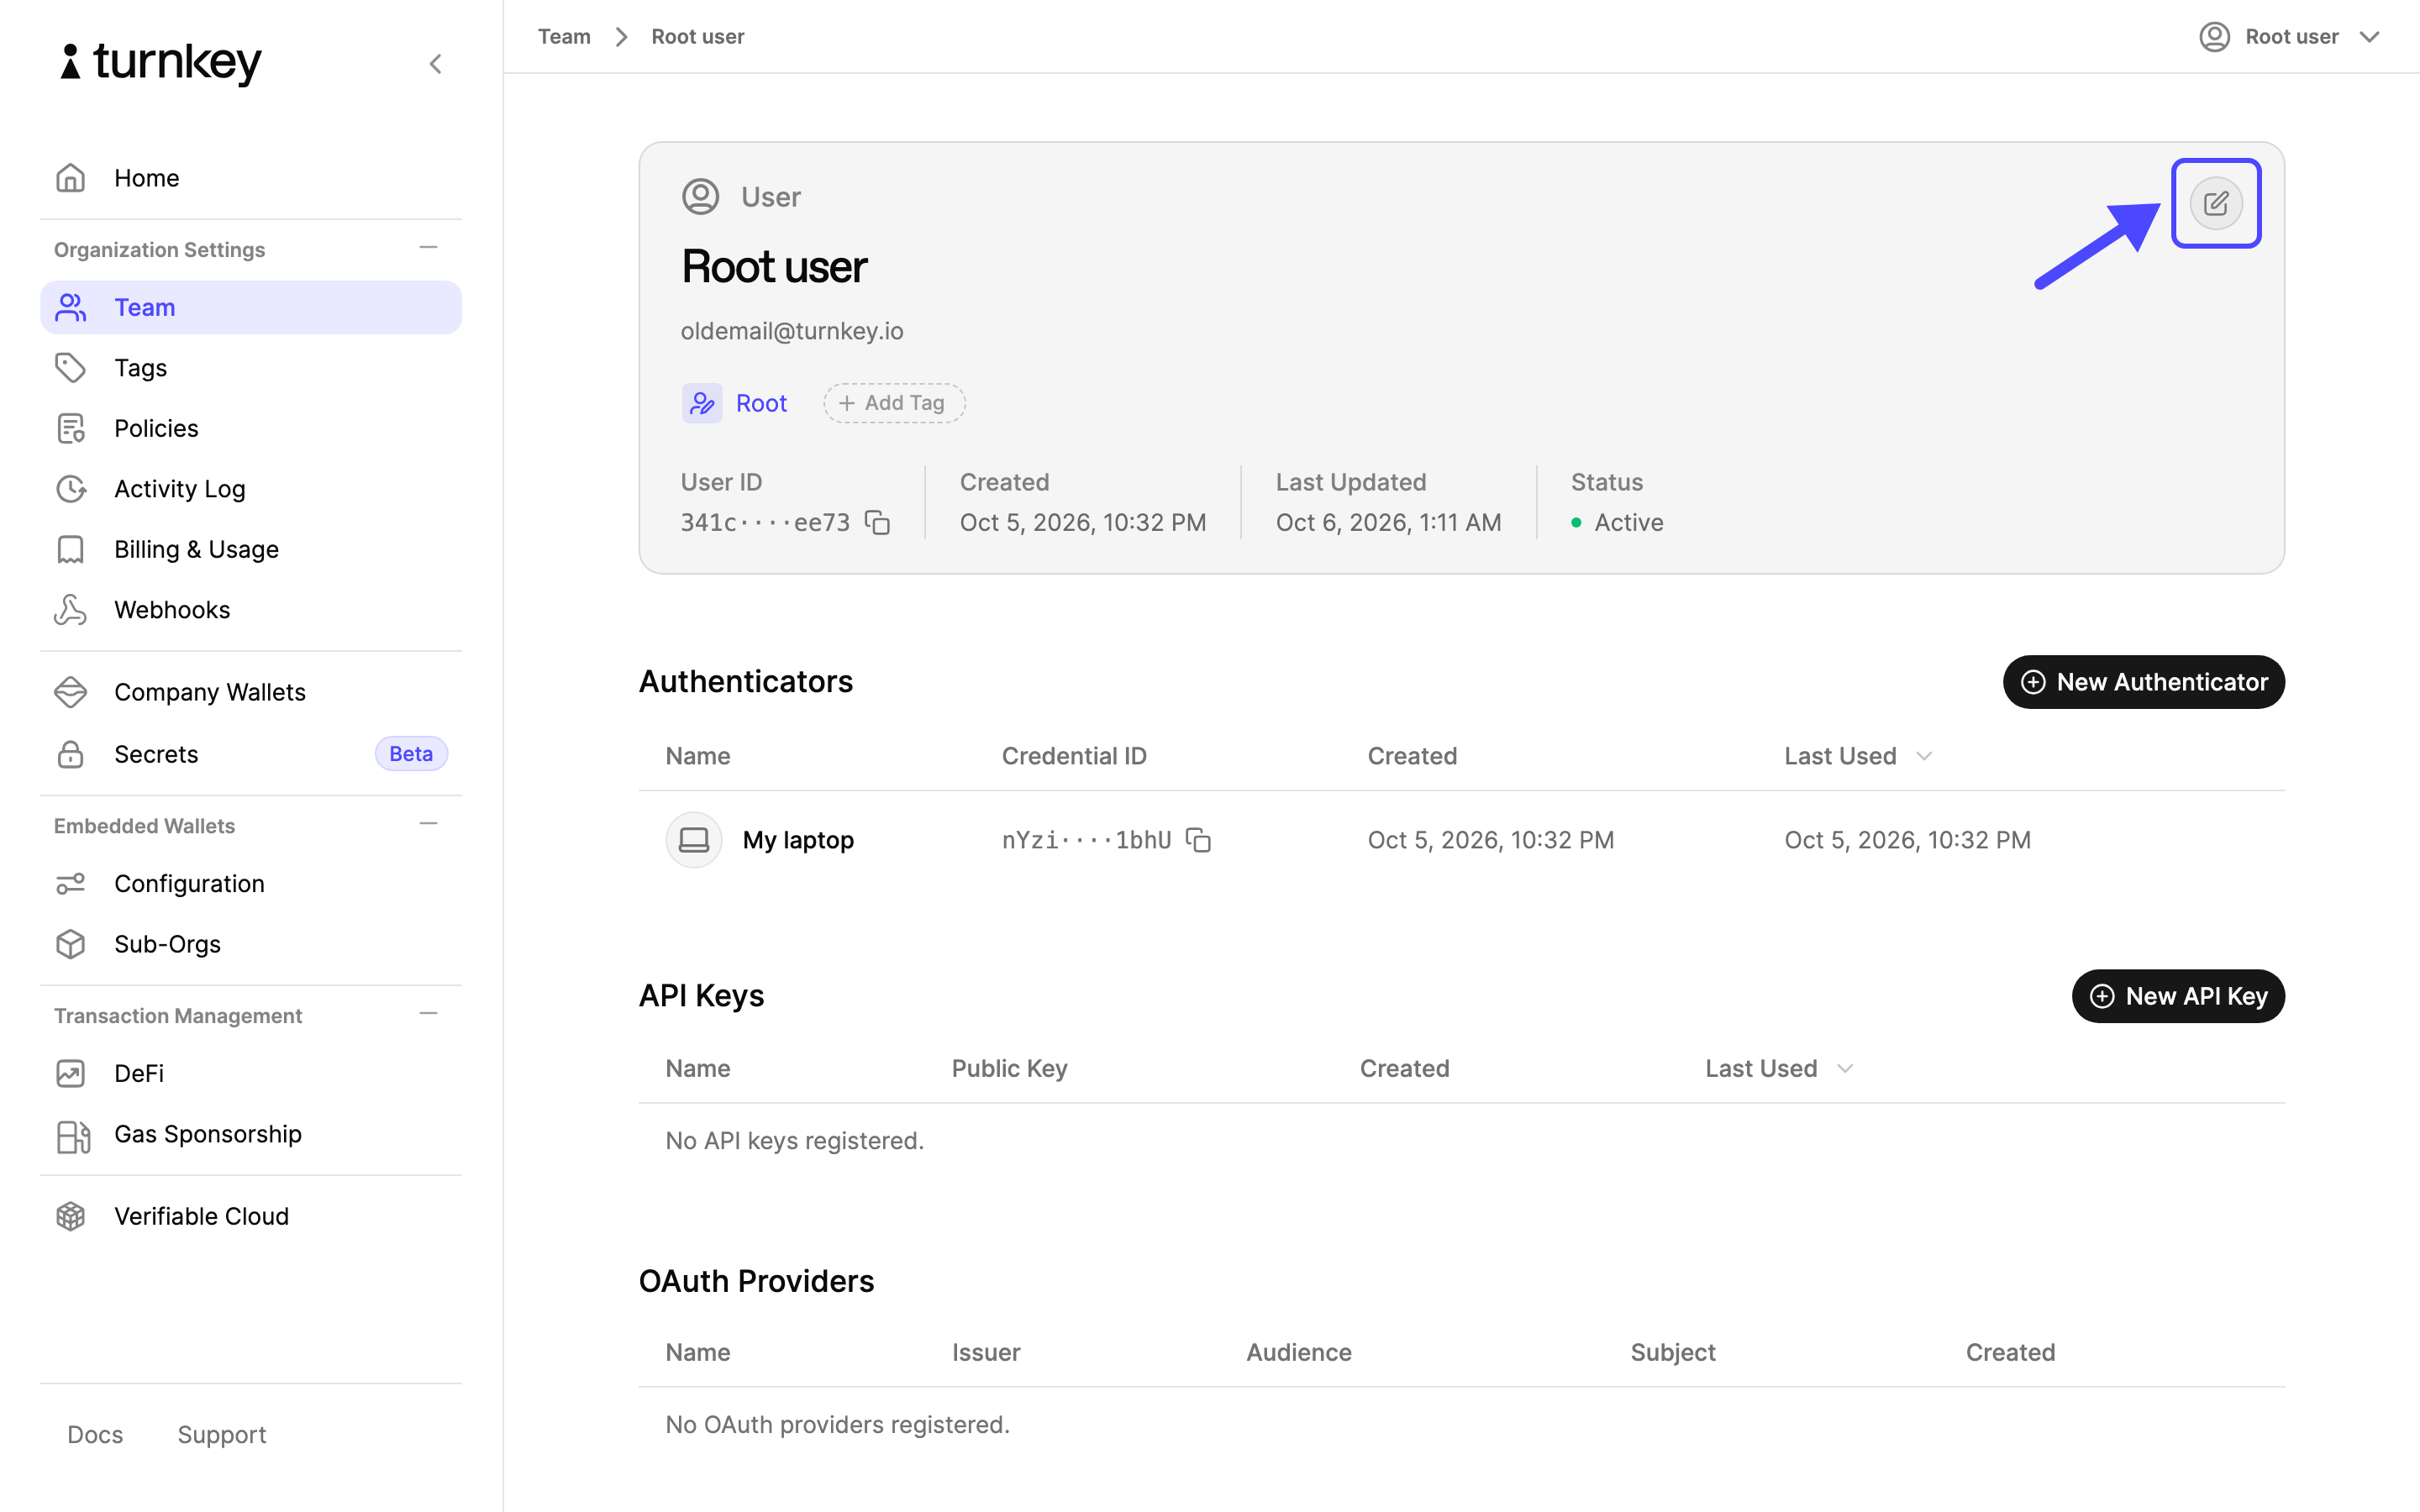Click the turnkey logo

coord(160,64)
